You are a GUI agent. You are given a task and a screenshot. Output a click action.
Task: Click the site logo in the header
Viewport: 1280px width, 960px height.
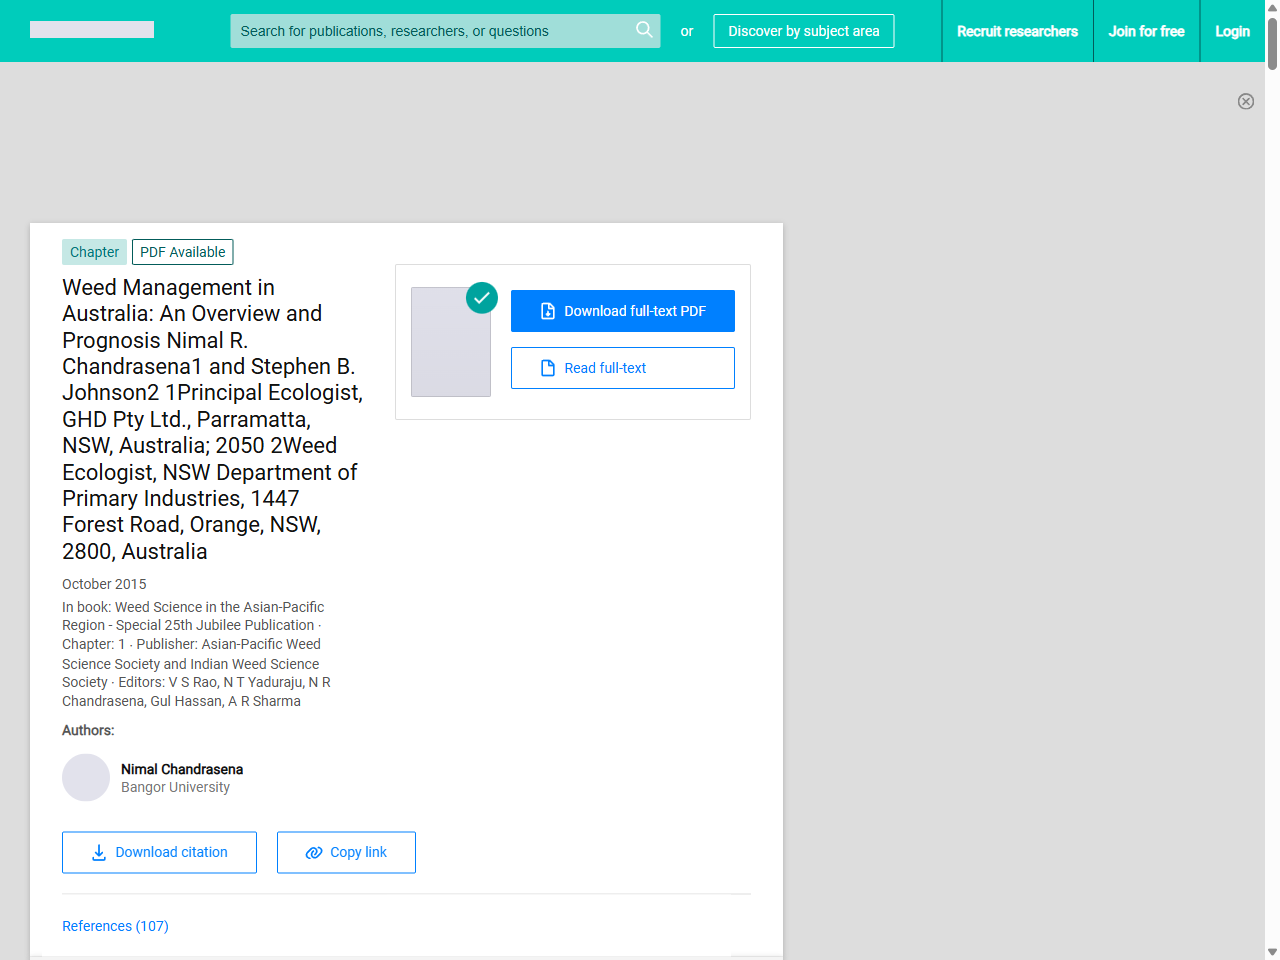92,30
